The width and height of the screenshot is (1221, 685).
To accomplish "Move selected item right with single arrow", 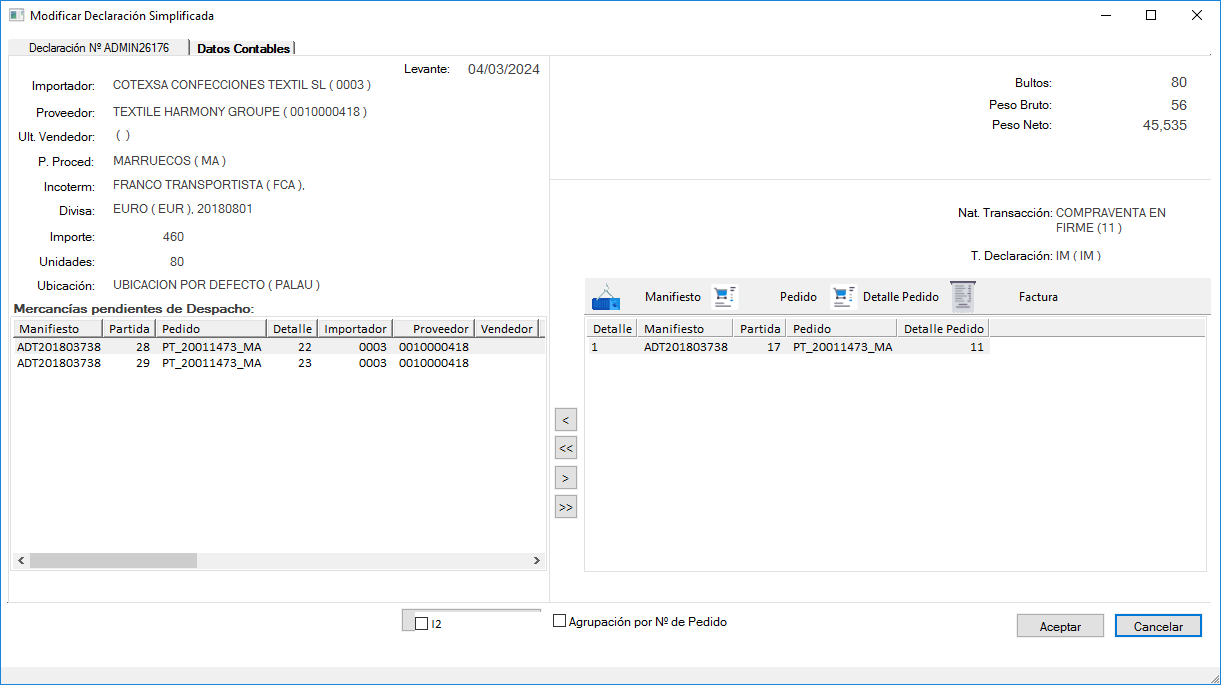I will (566, 478).
